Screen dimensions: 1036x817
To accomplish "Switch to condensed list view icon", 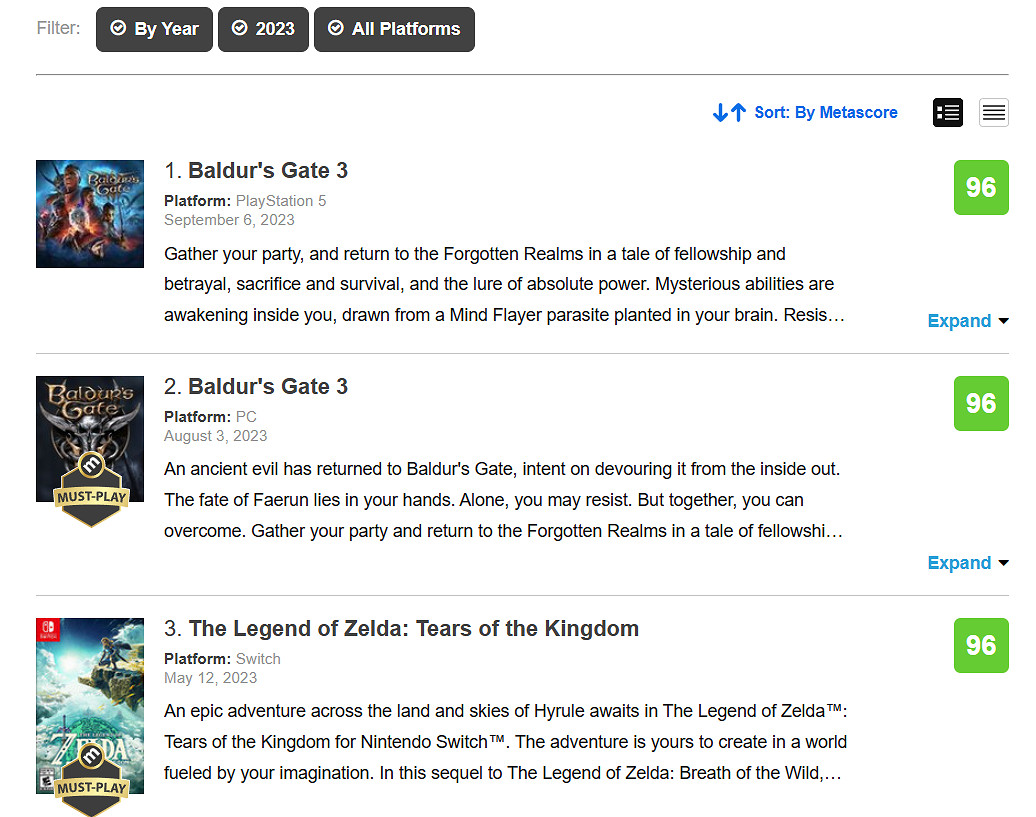I will 993,113.
